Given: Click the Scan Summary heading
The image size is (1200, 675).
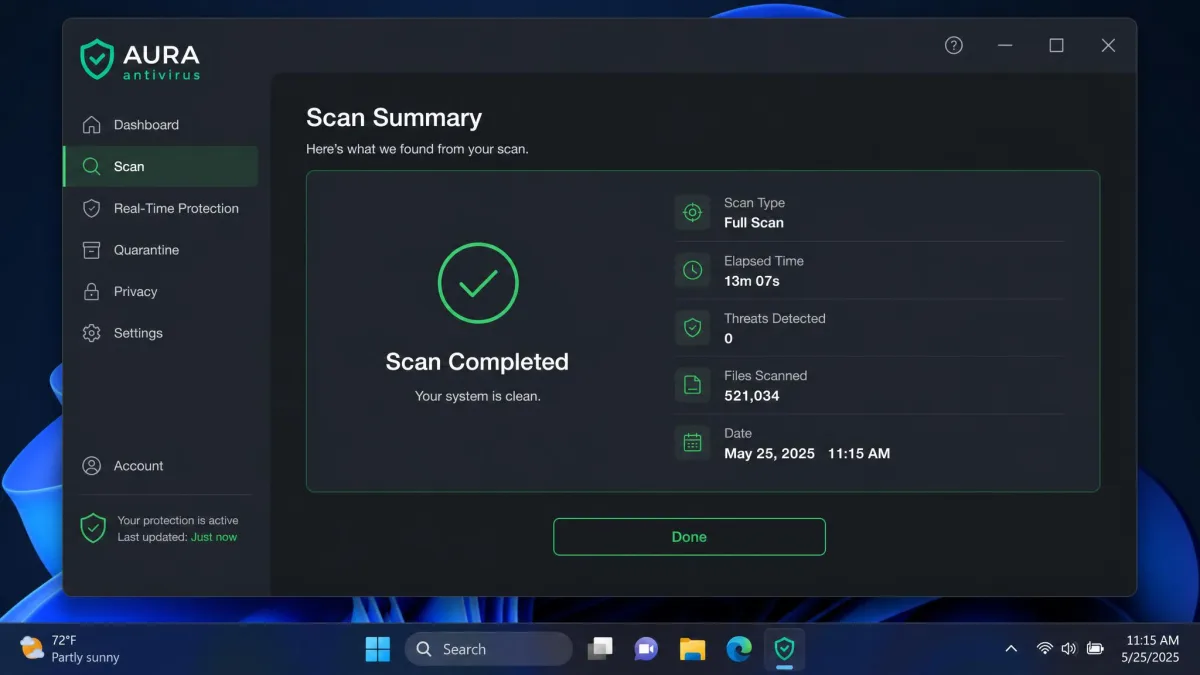Looking at the screenshot, I should [394, 118].
